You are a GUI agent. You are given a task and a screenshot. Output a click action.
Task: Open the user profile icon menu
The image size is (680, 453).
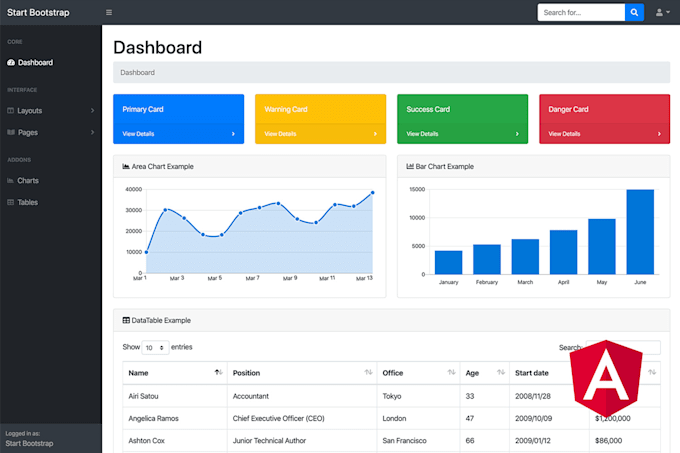(x=662, y=12)
